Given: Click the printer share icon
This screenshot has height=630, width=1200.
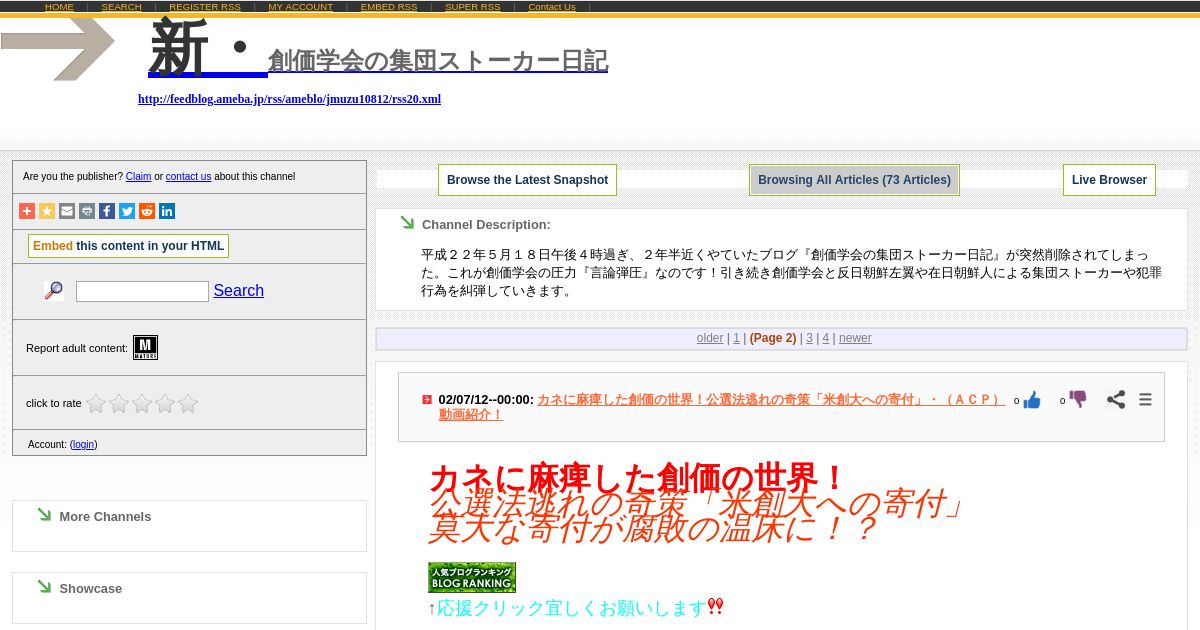Looking at the screenshot, I should [87, 211].
